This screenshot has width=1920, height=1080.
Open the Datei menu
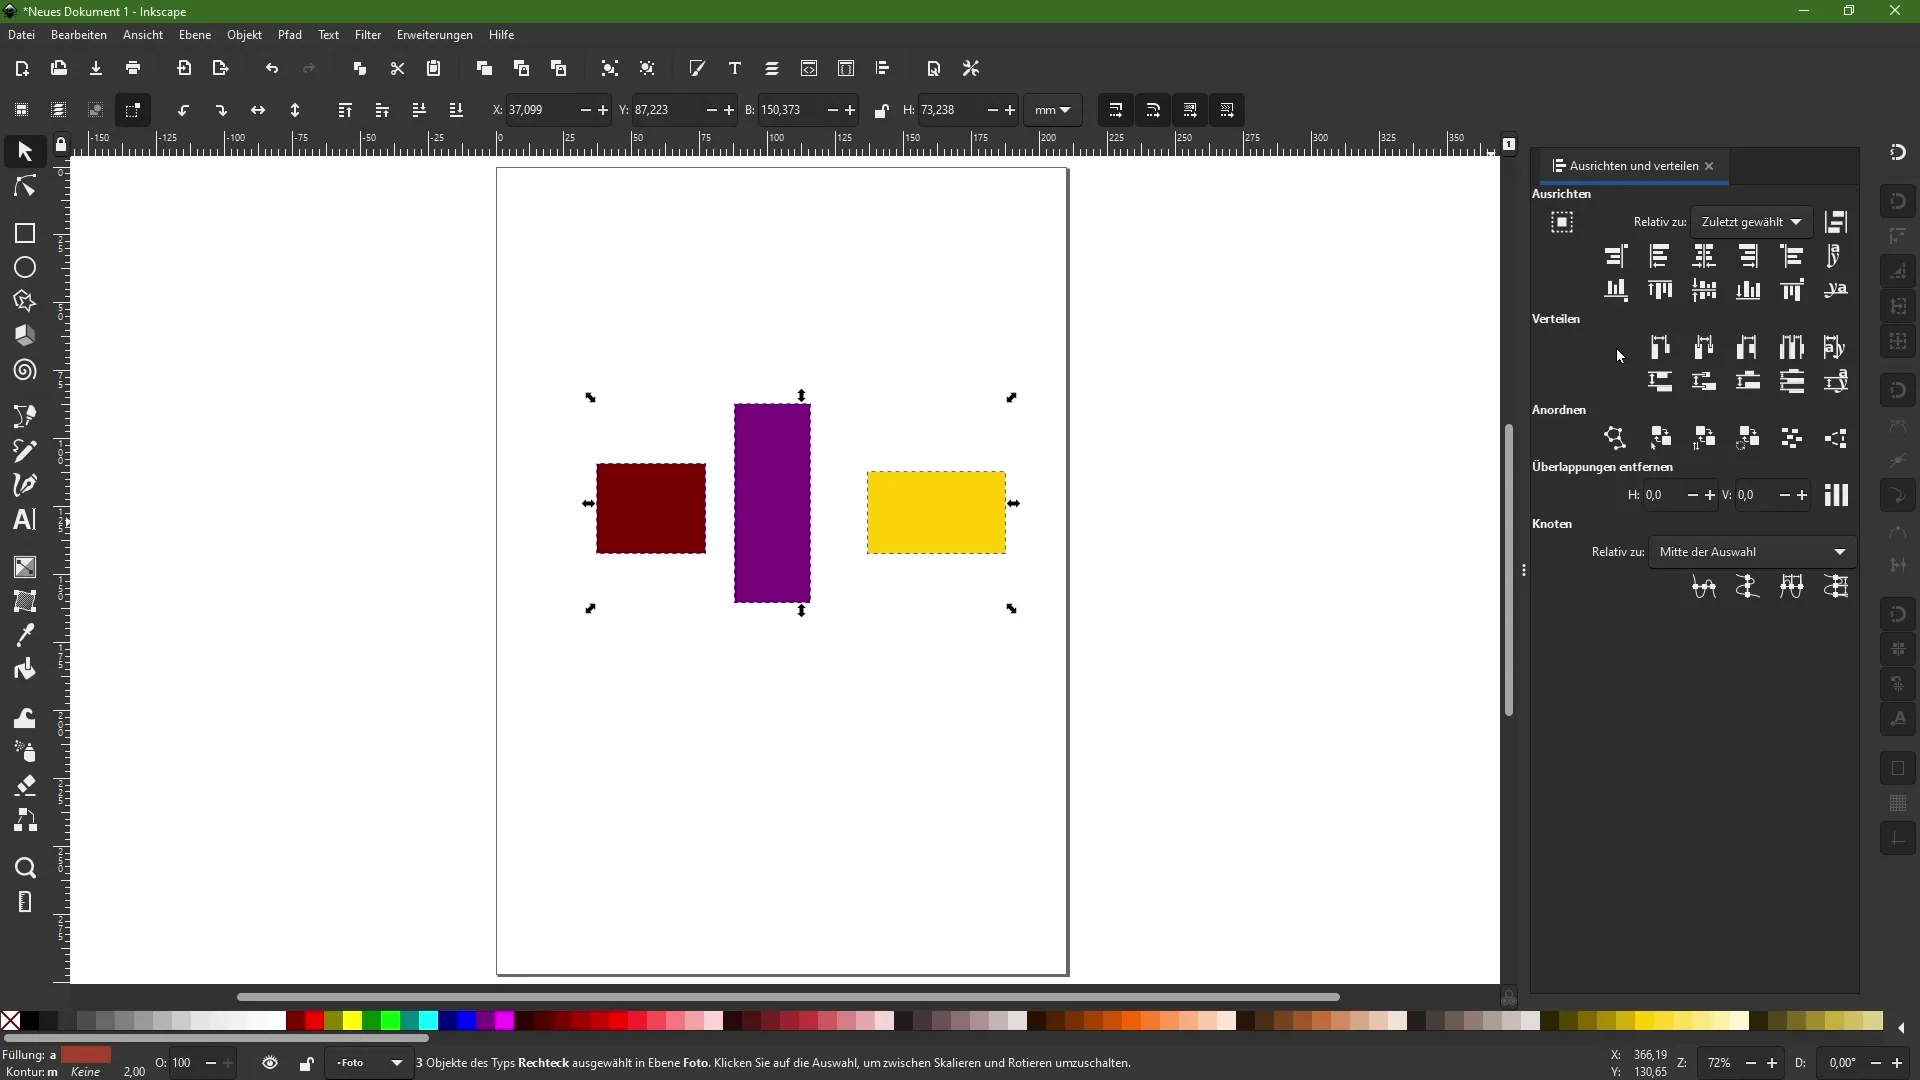[x=21, y=35]
